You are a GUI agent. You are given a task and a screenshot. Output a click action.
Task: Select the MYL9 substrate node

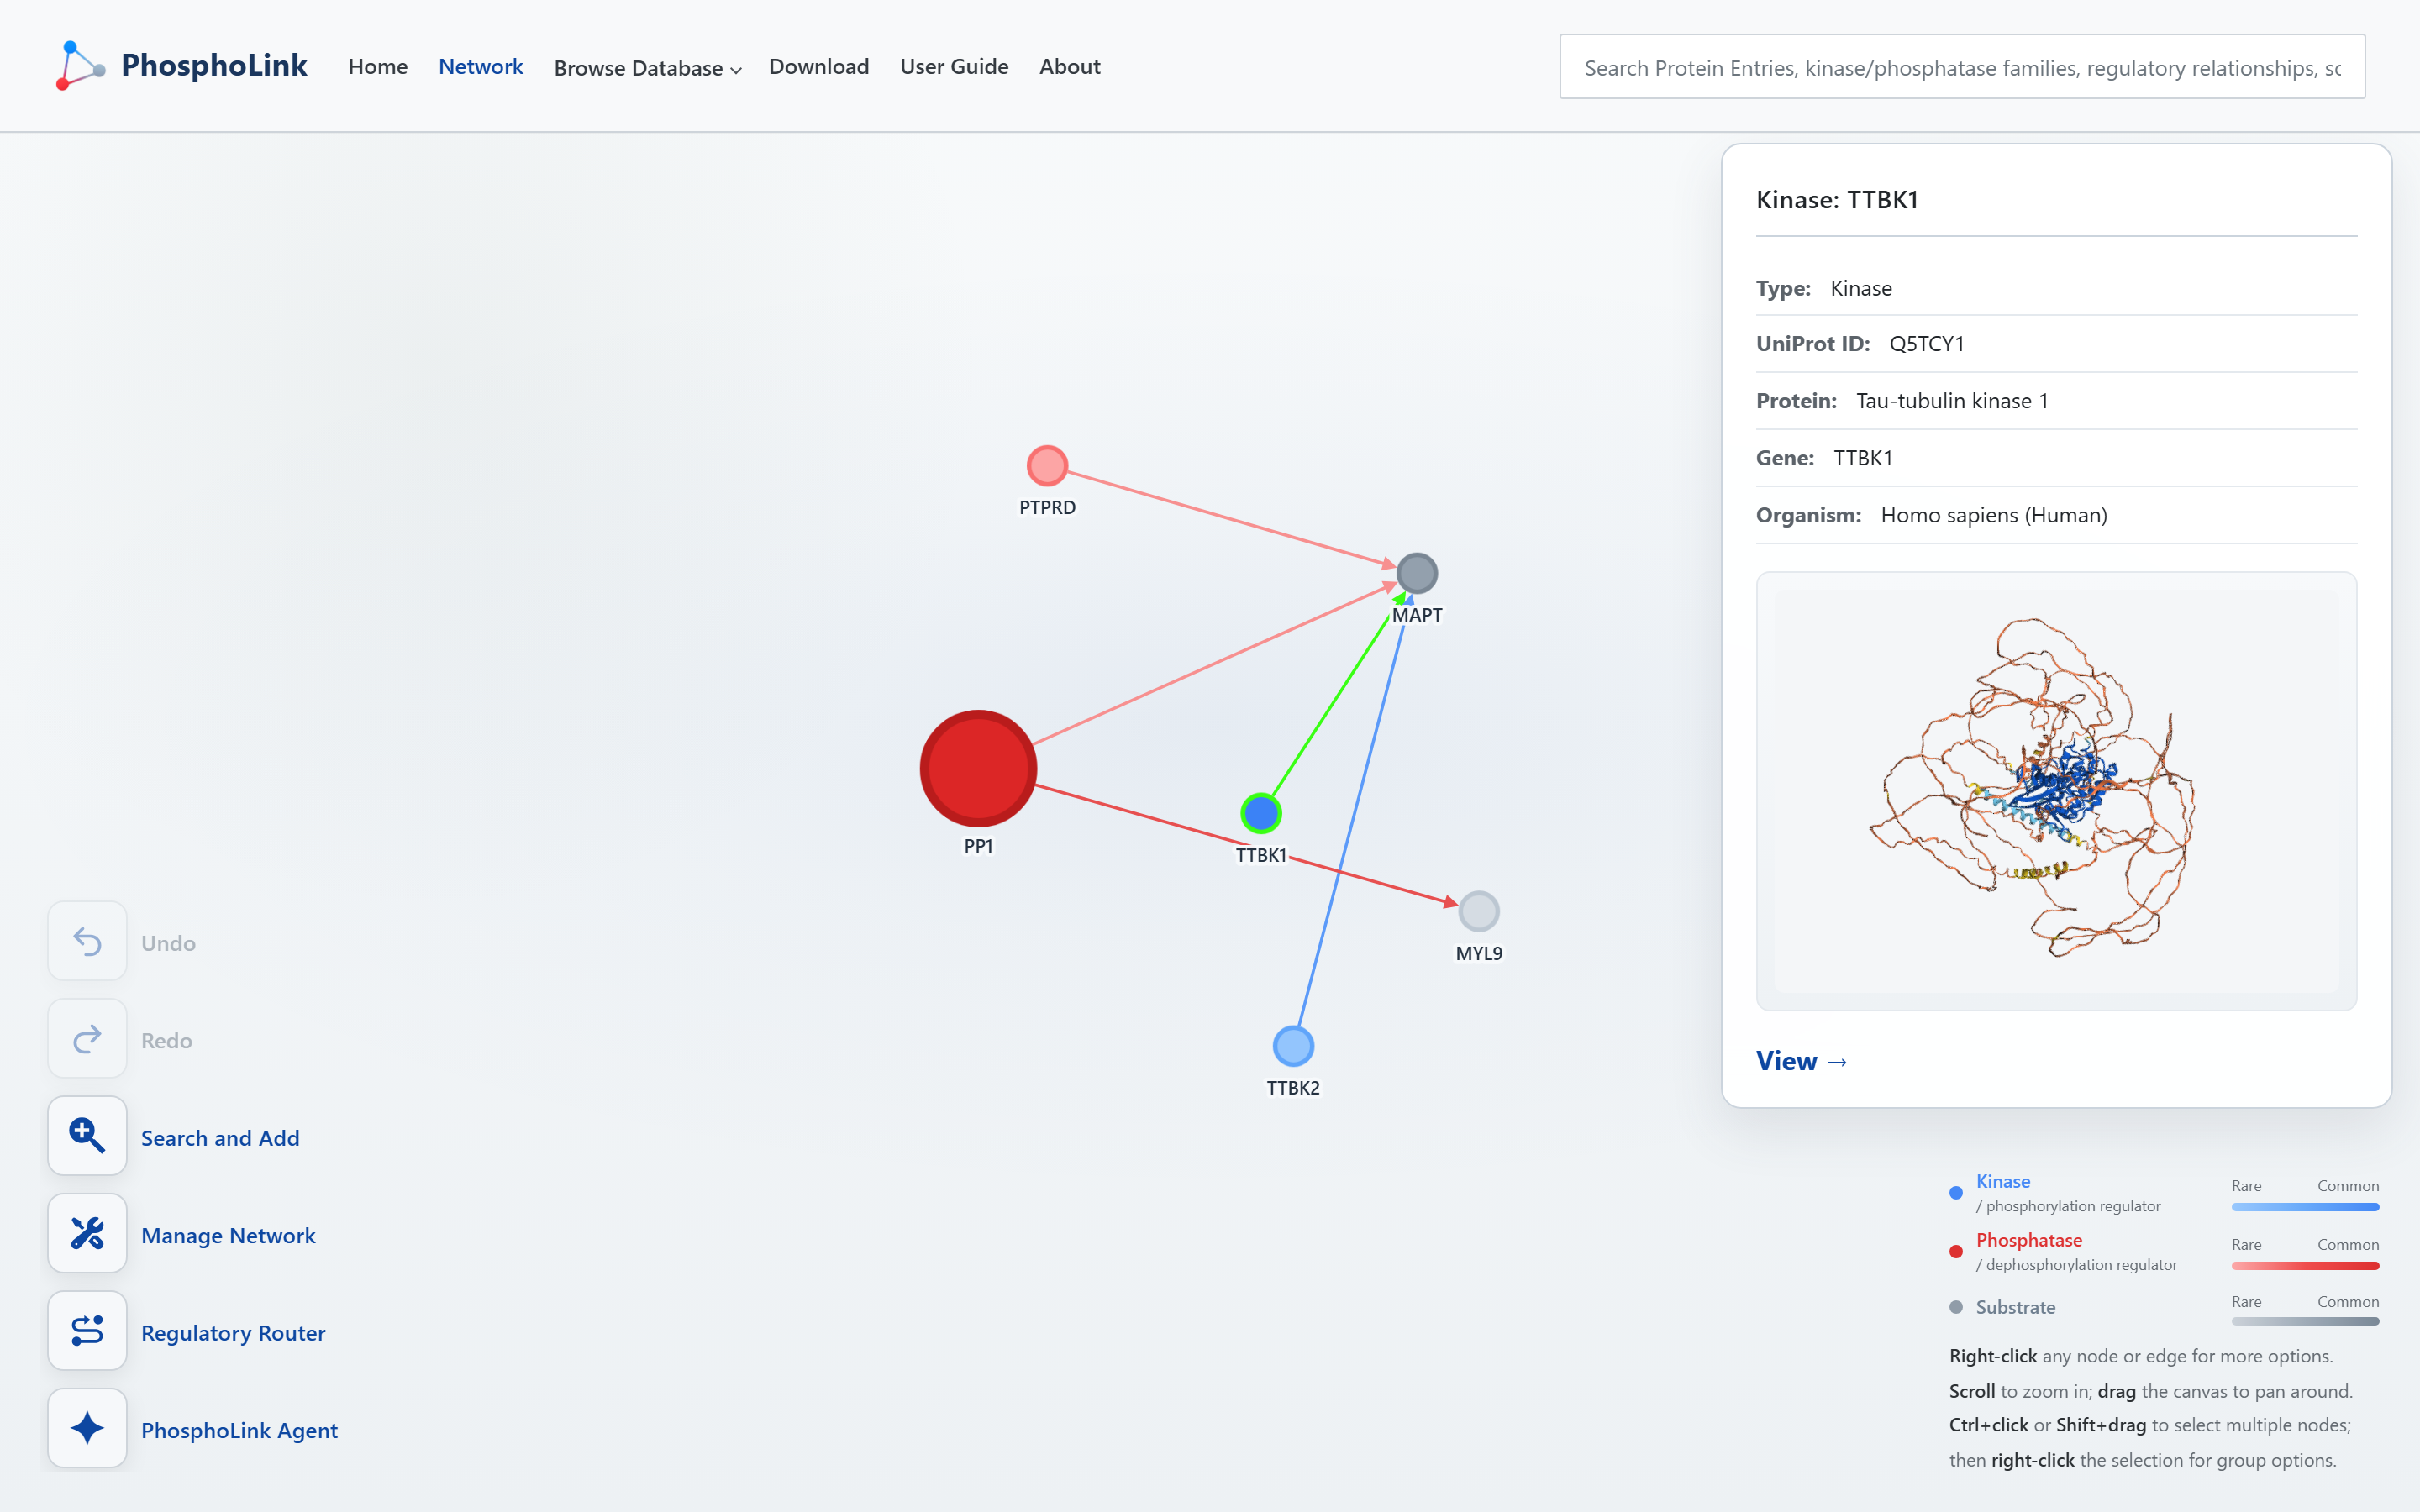[1479, 911]
